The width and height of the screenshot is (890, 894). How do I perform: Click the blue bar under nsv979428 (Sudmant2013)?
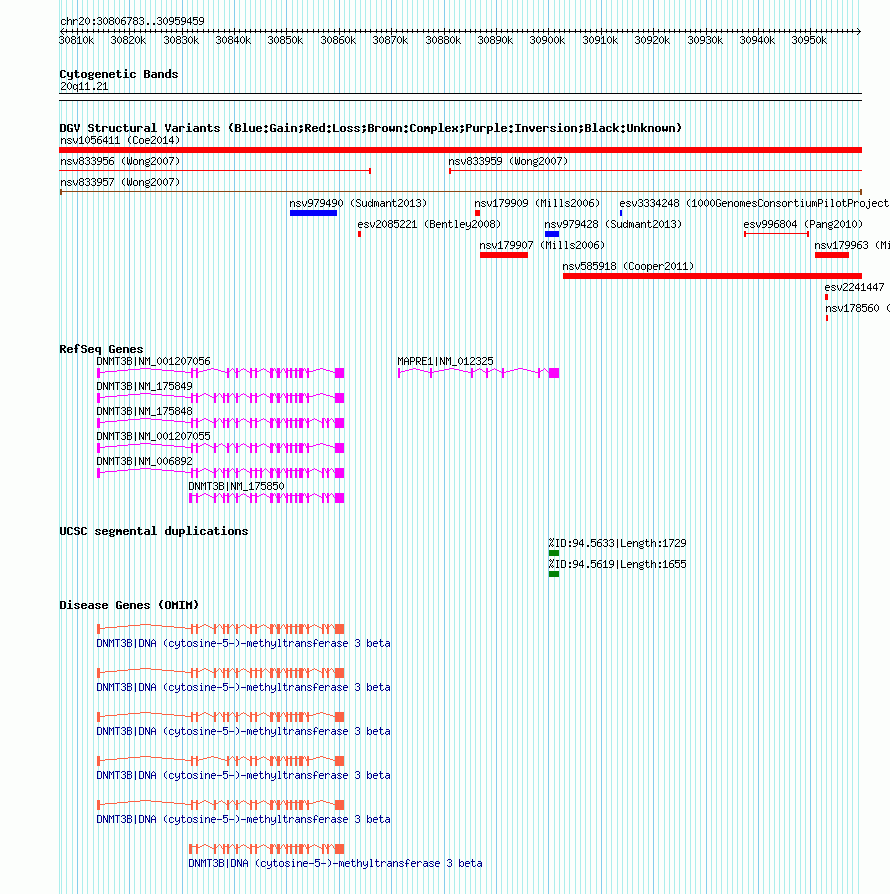(x=552, y=234)
